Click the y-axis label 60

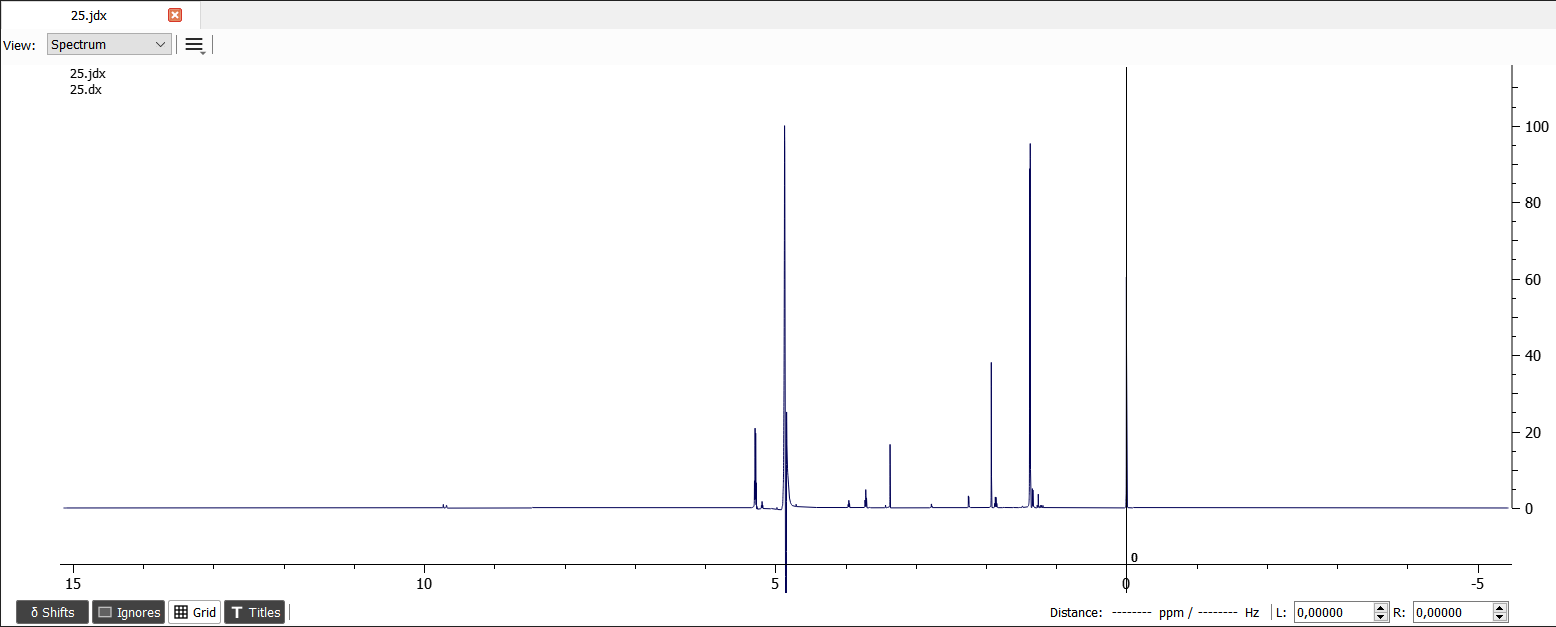1532,280
